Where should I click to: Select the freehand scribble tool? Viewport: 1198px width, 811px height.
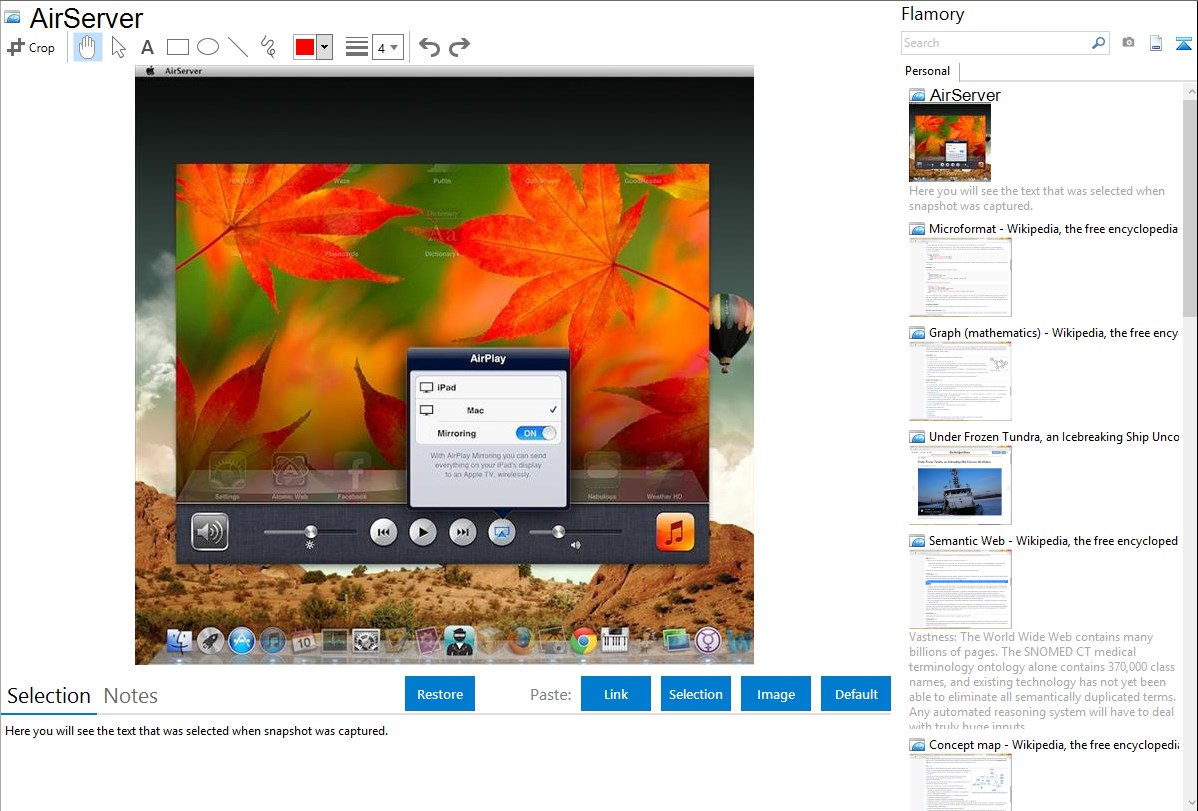pos(268,47)
